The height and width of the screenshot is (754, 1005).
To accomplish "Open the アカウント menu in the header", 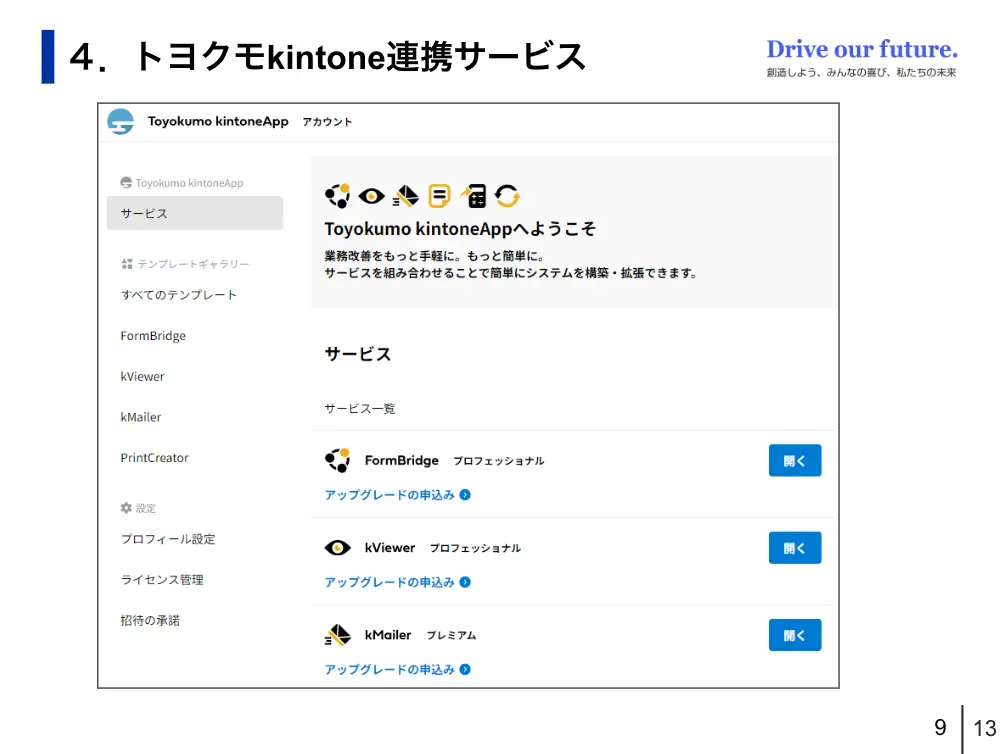I will pyautogui.click(x=327, y=122).
